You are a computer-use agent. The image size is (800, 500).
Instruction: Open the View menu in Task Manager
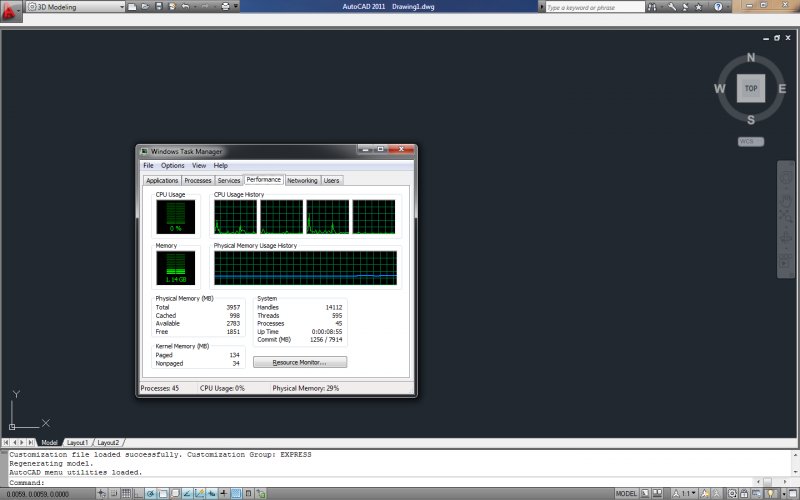pyautogui.click(x=199, y=165)
